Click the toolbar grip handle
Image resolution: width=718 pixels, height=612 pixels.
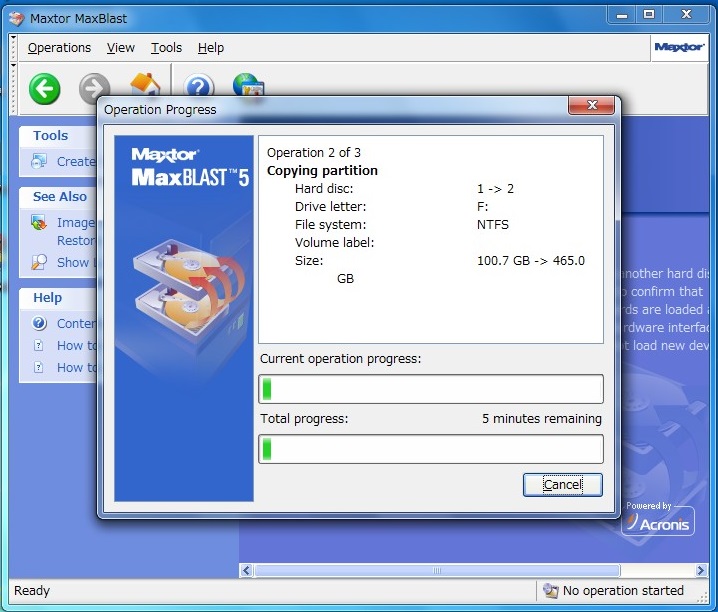[x=13, y=89]
